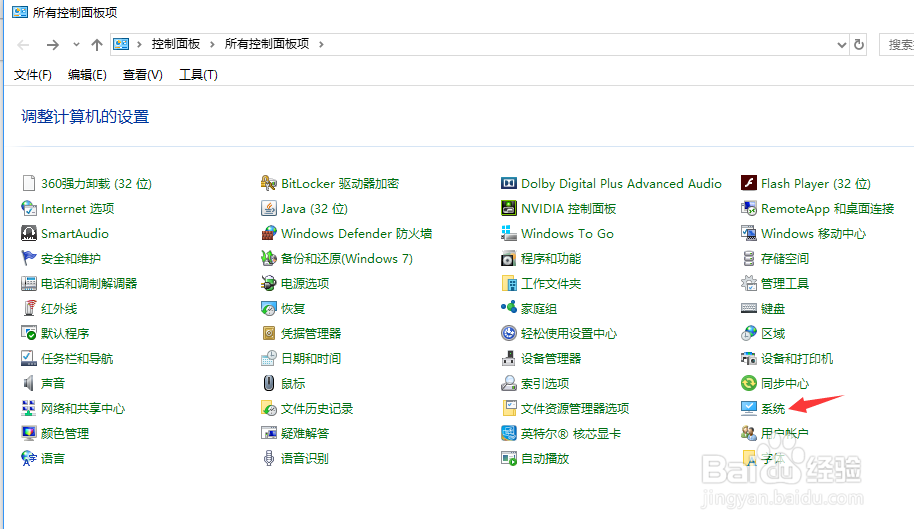Image resolution: width=914 pixels, height=529 pixels.
Task: Open the SmartAudio headphone icon
Action: tap(29, 234)
